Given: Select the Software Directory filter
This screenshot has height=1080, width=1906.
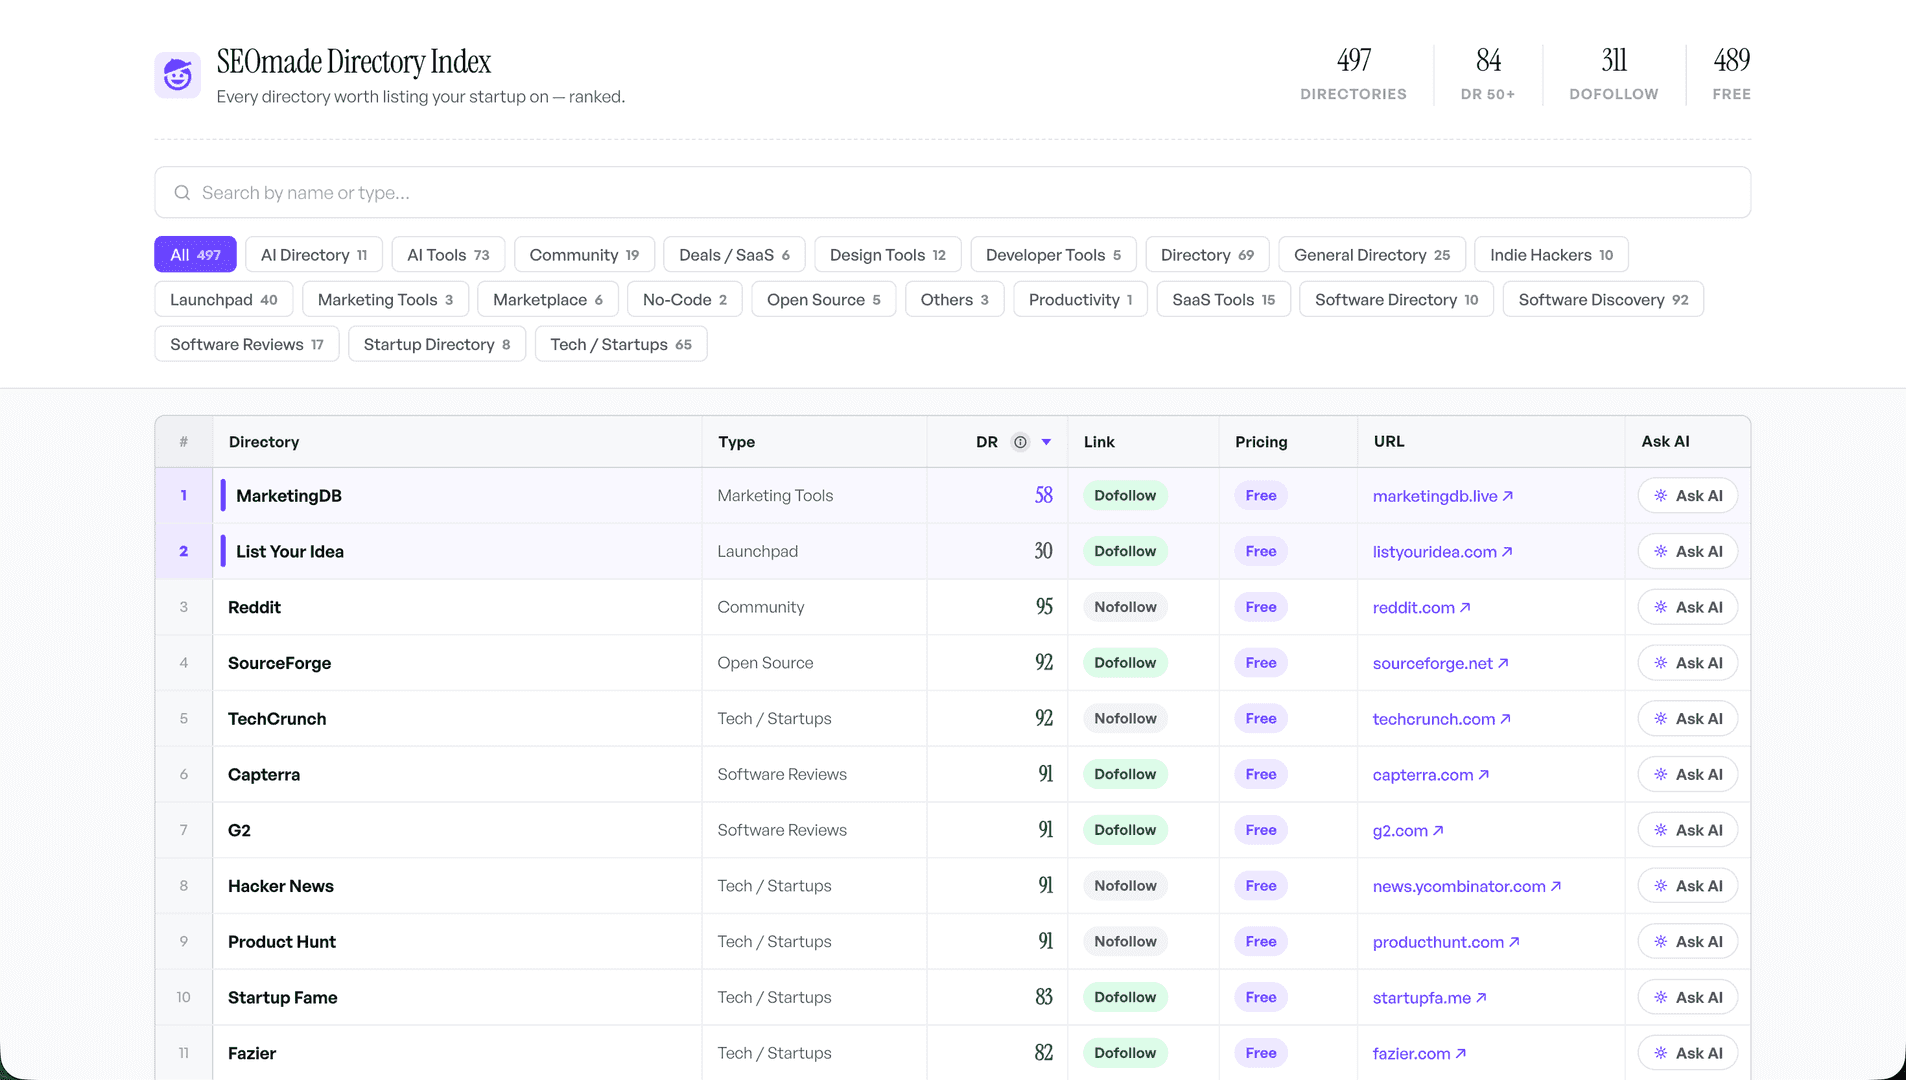Looking at the screenshot, I should click(x=1396, y=300).
